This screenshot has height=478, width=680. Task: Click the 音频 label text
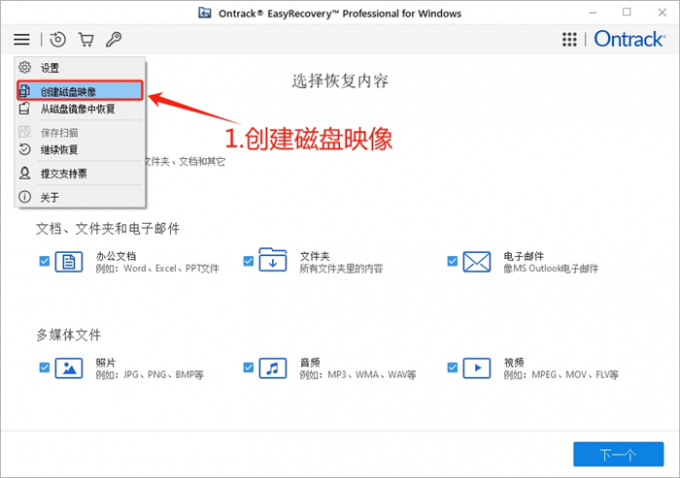click(310, 362)
